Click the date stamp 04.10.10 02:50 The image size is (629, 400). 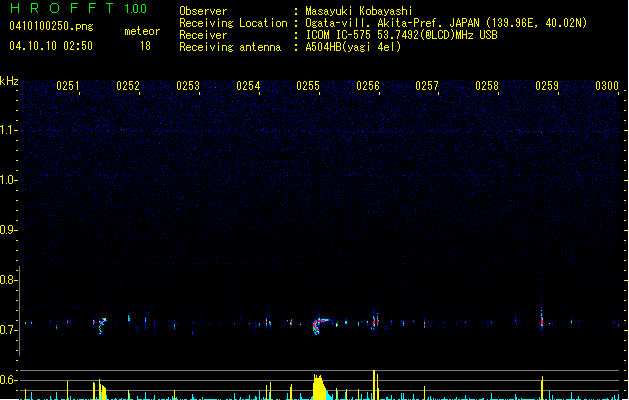pyautogui.click(x=51, y=46)
